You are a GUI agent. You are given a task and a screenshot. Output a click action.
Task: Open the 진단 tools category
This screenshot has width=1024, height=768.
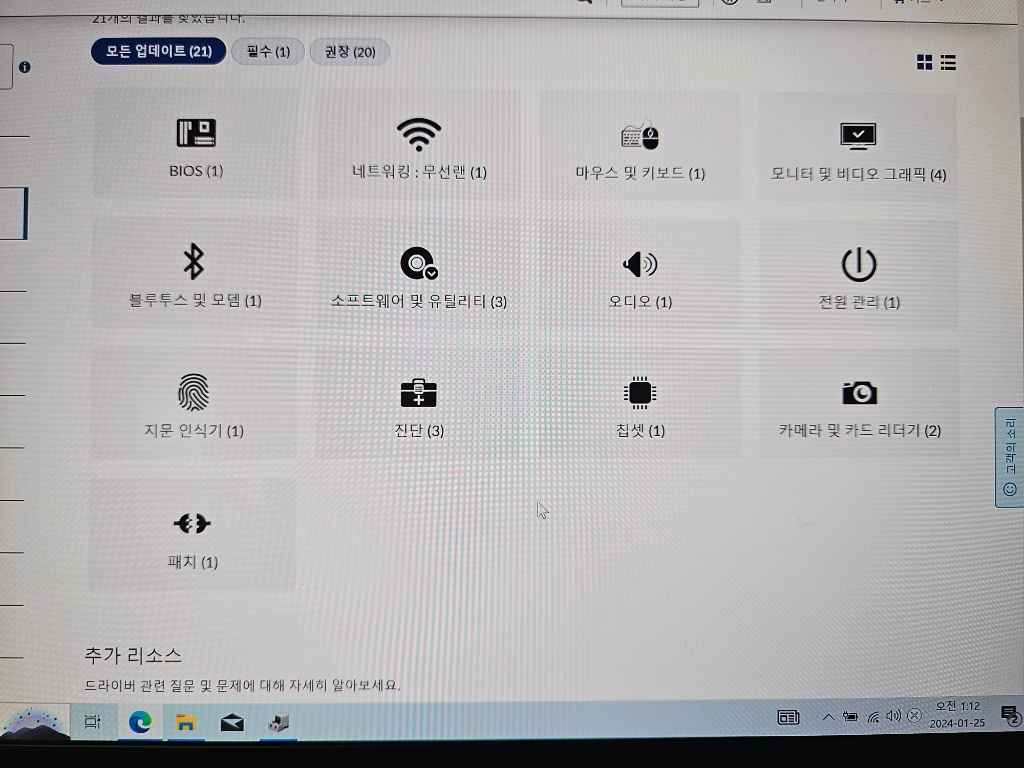tap(419, 405)
